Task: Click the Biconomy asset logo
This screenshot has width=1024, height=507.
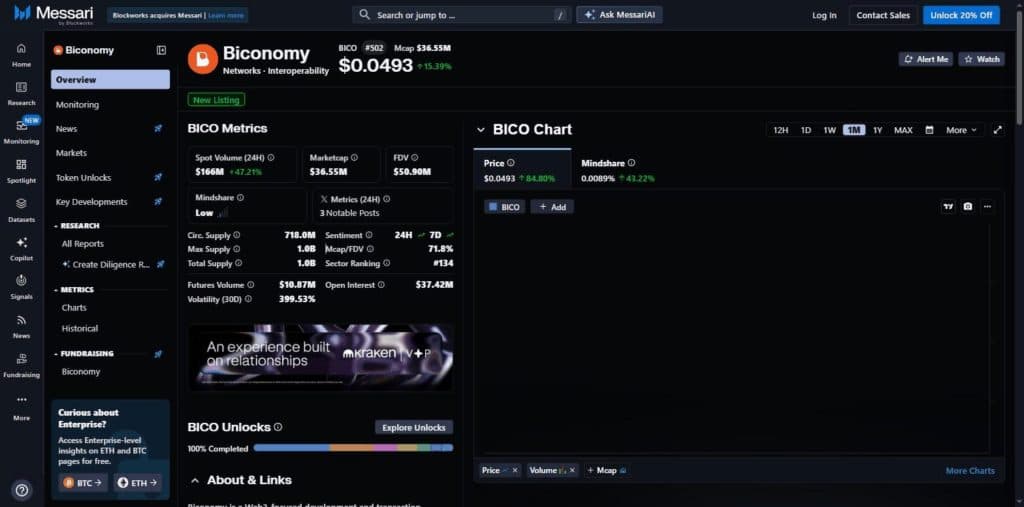Action: [202, 59]
